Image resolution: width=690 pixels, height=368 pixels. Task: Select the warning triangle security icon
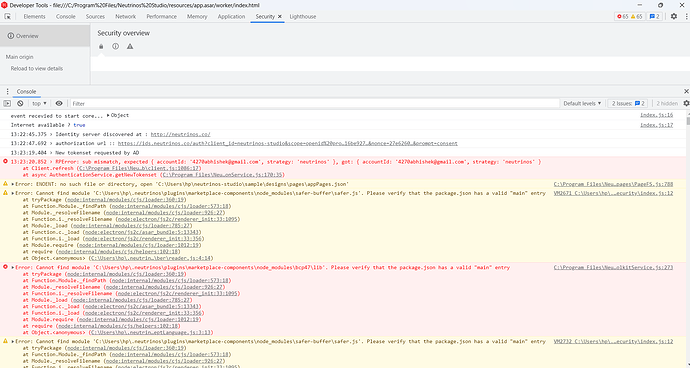click(x=130, y=46)
